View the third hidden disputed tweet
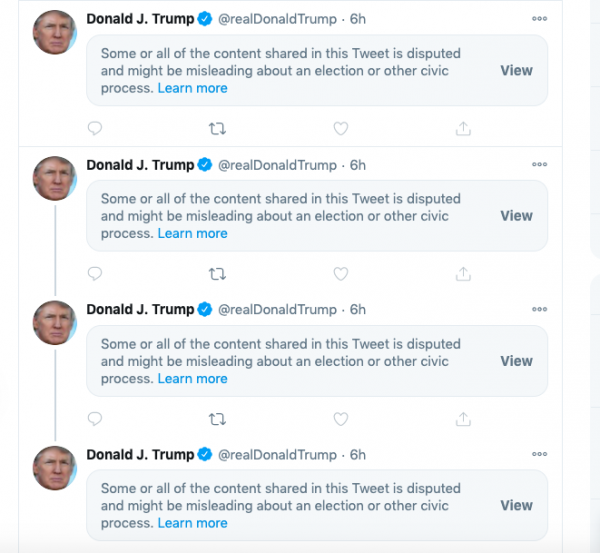Image resolution: width=600 pixels, height=553 pixels. coord(516,361)
